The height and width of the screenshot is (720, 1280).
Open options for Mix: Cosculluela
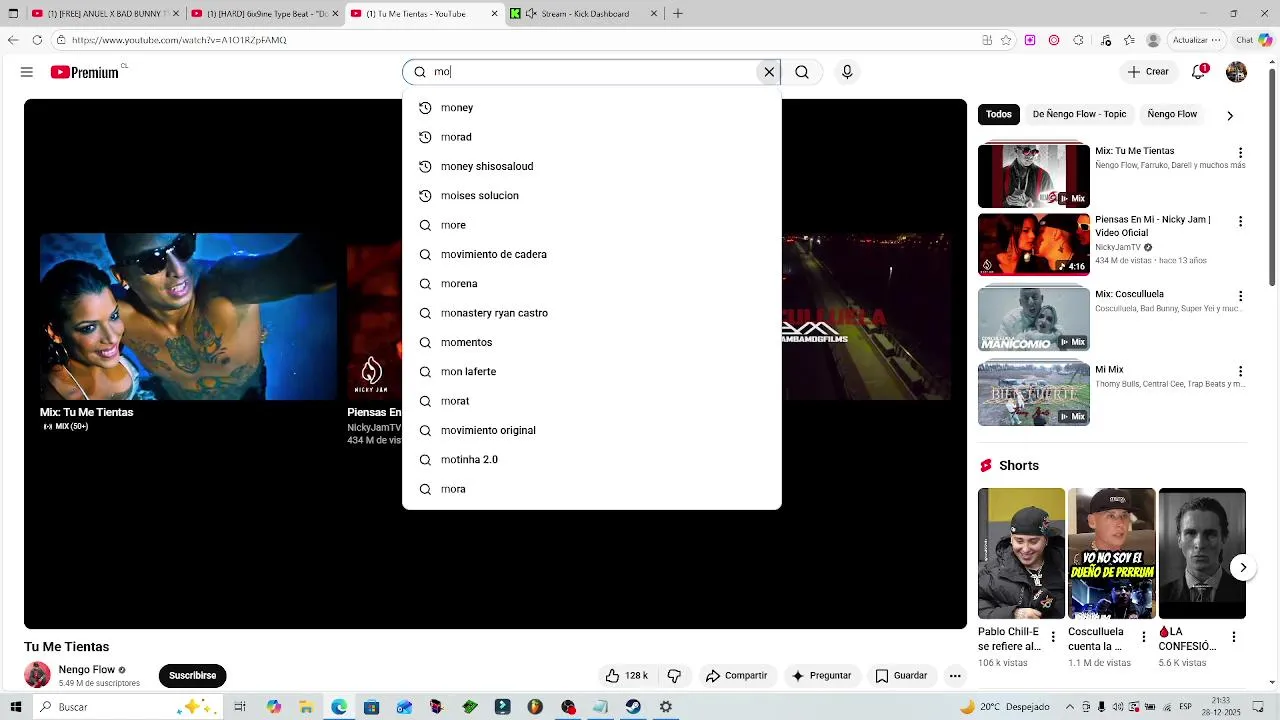[1240, 296]
